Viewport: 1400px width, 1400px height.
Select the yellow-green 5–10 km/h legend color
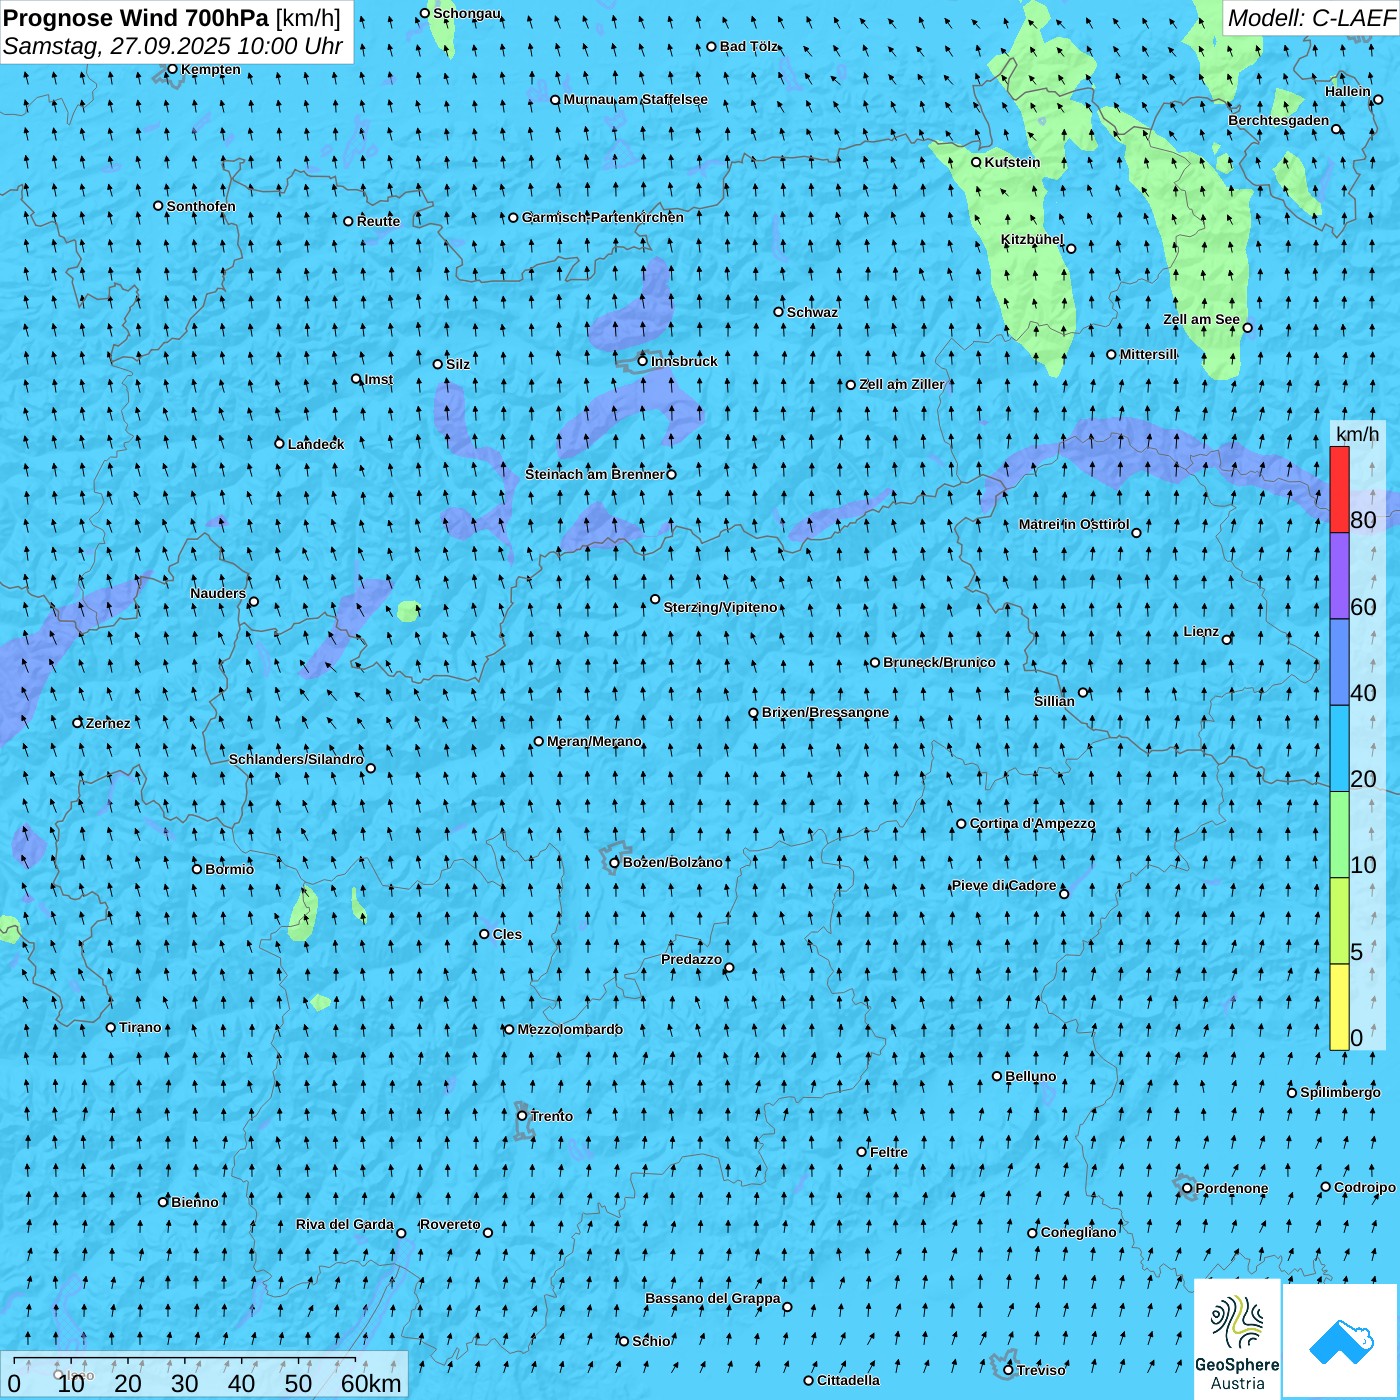[1339, 921]
